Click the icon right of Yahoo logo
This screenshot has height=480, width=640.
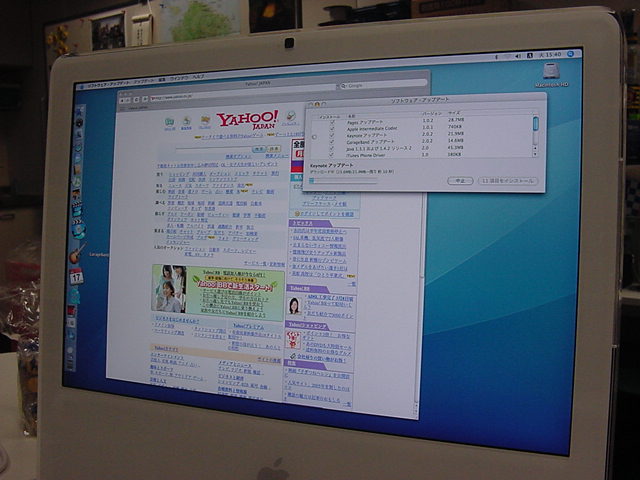pyautogui.click(x=291, y=118)
